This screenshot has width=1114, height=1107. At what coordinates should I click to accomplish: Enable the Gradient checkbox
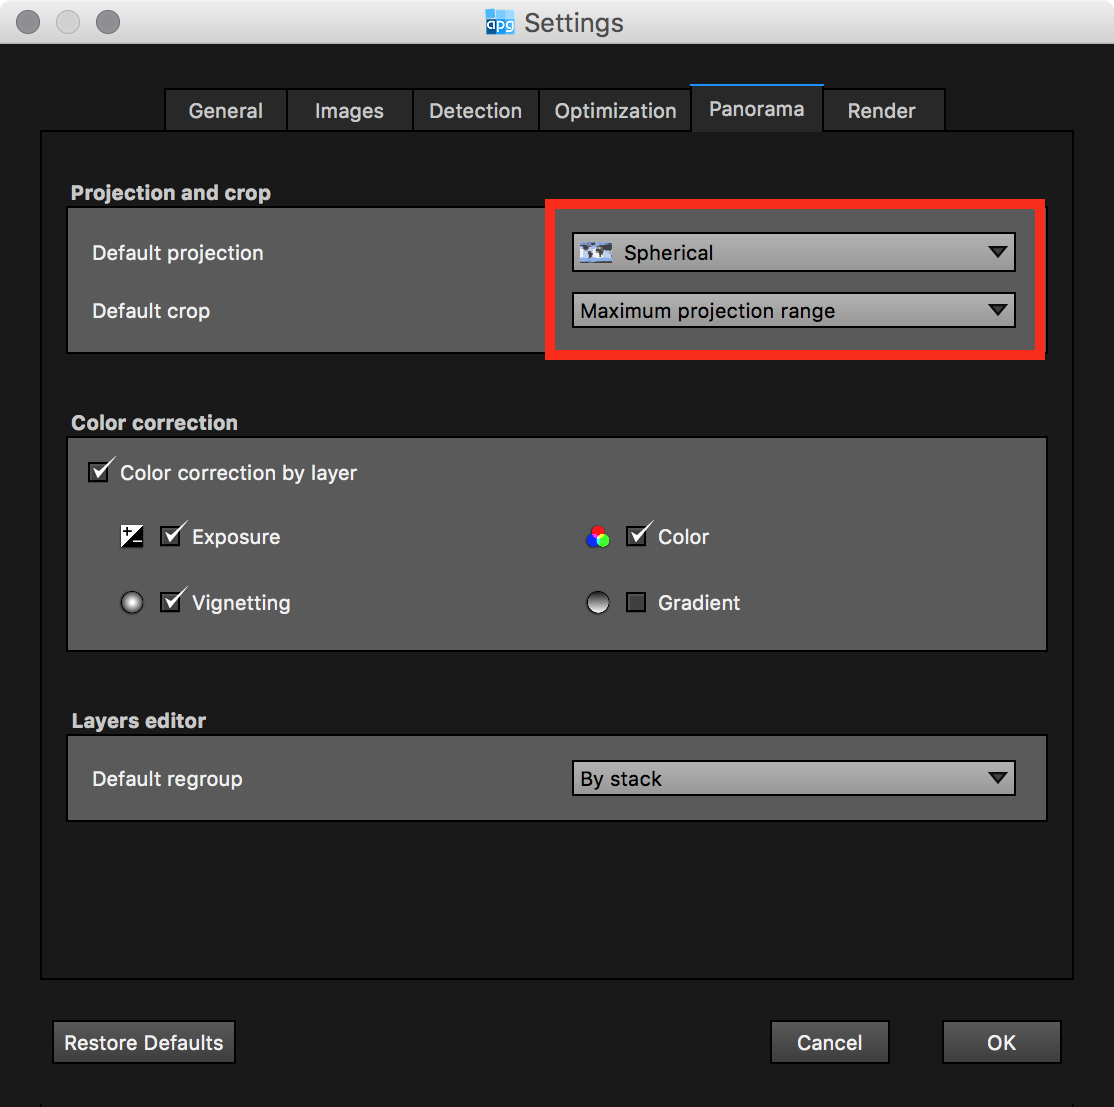coord(636,603)
